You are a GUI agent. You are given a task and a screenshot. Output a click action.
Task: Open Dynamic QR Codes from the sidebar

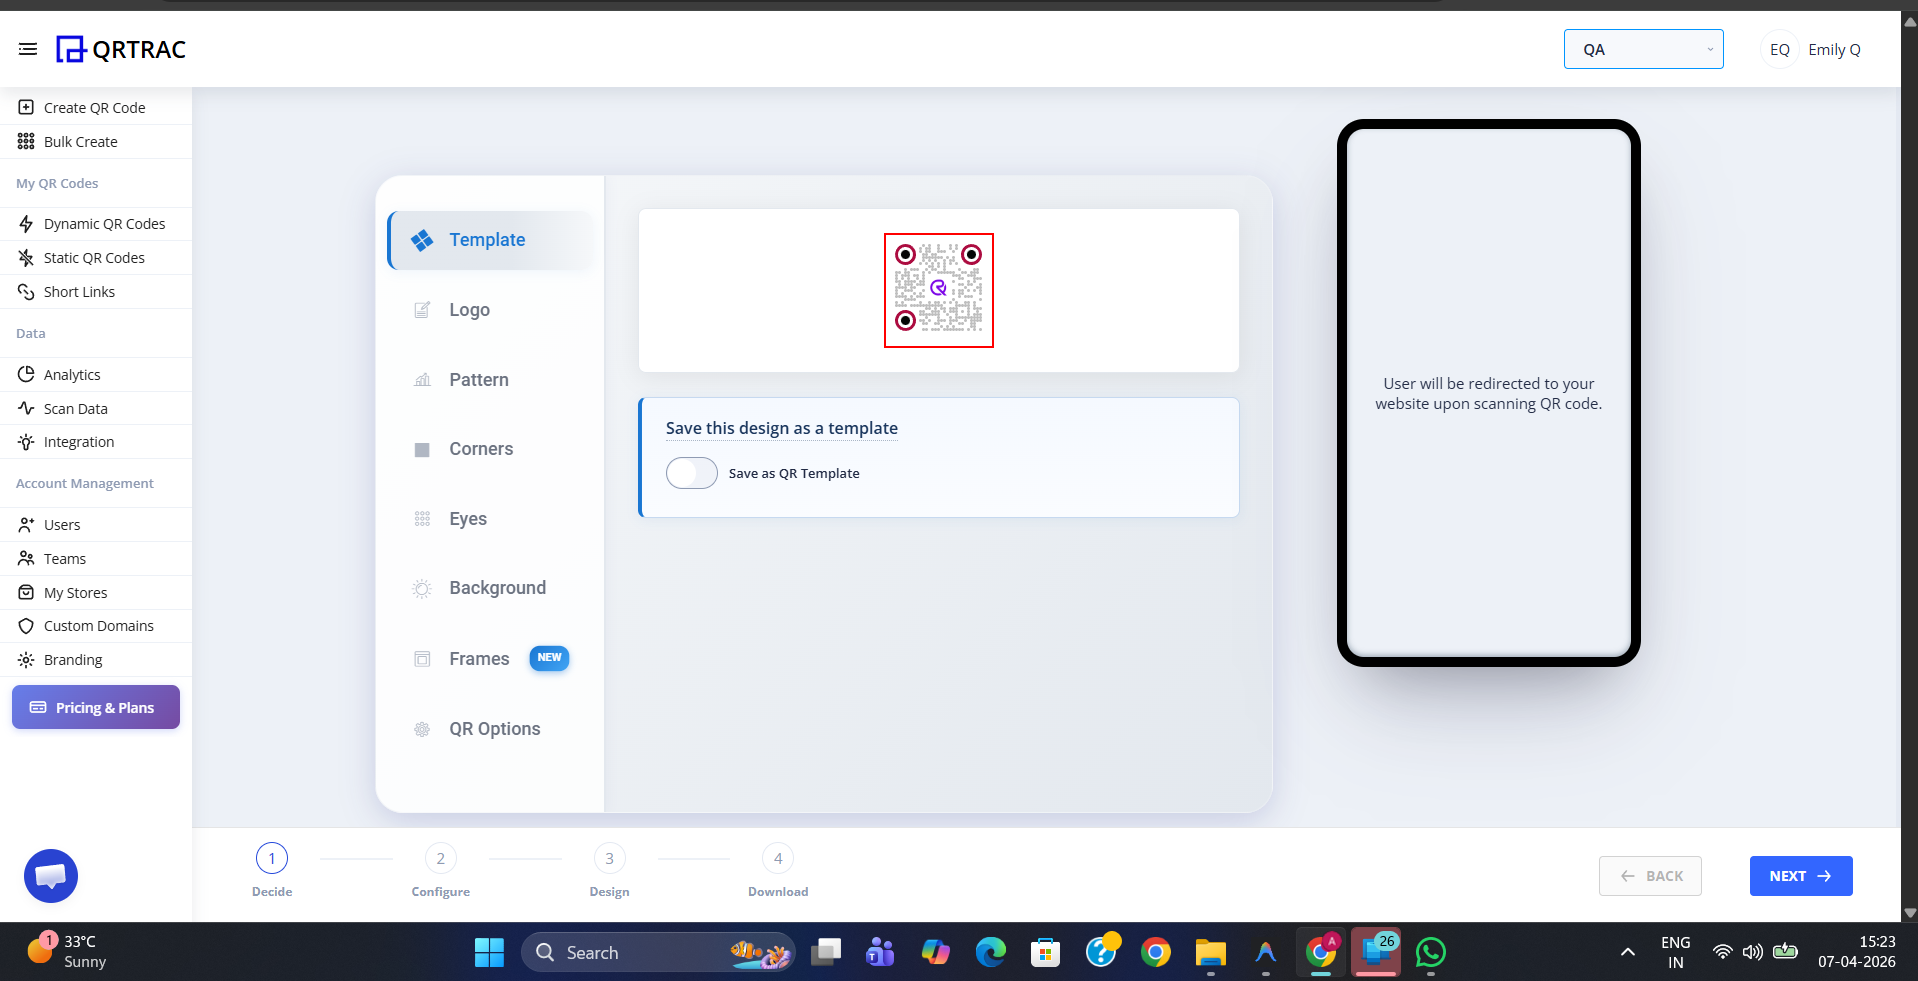104,223
